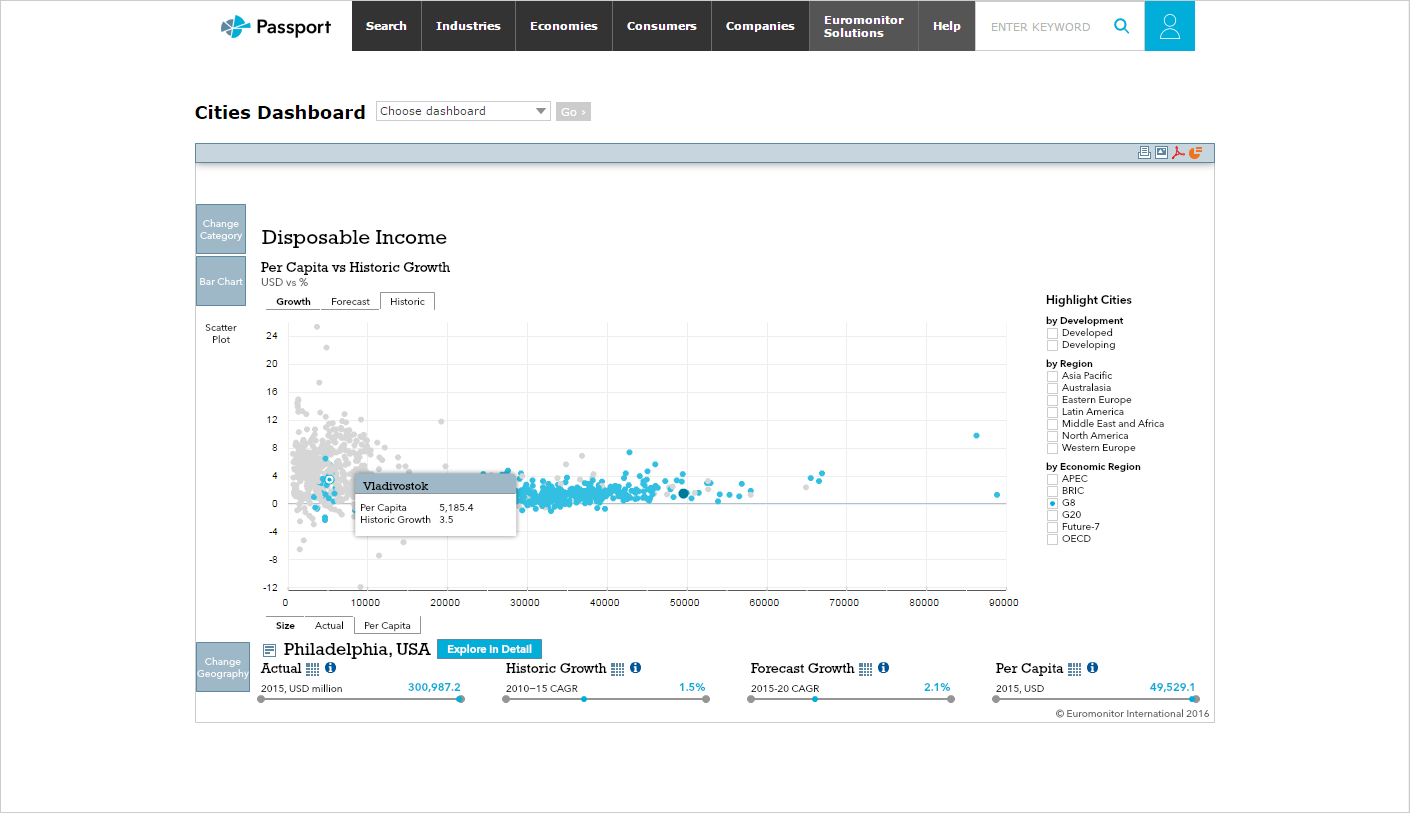Select the Economies menu item
This screenshot has height=813, width=1410.
click(563, 26)
